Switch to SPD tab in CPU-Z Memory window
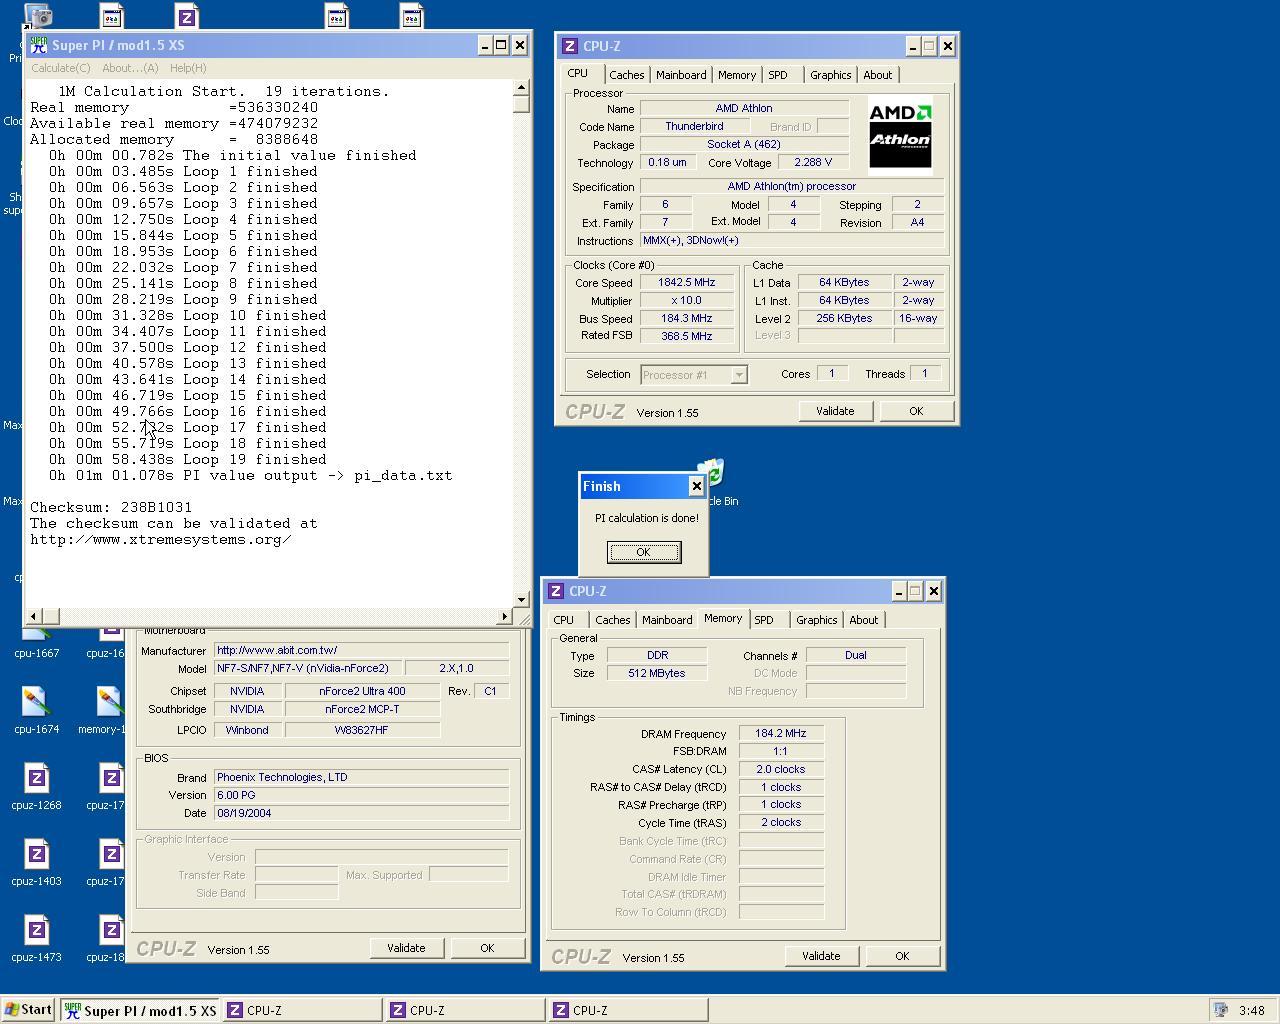The width and height of the screenshot is (1280, 1024). 764,620
